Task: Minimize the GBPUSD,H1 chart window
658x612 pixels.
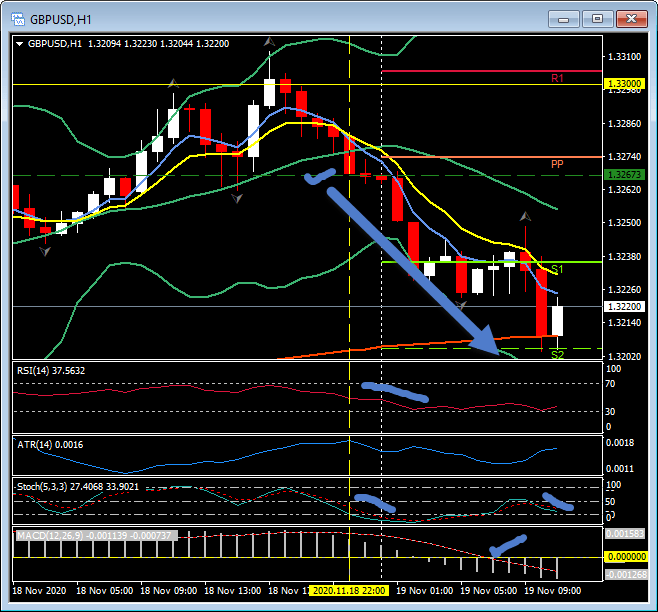Action: coord(563,19)
